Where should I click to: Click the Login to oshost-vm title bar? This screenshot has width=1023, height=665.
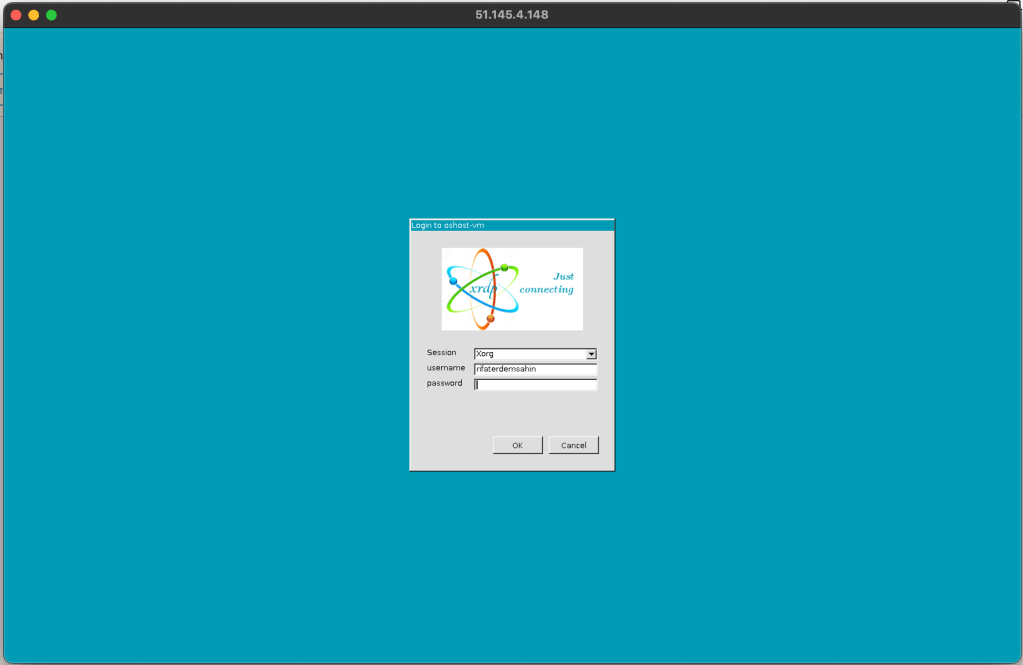[512, 225]
